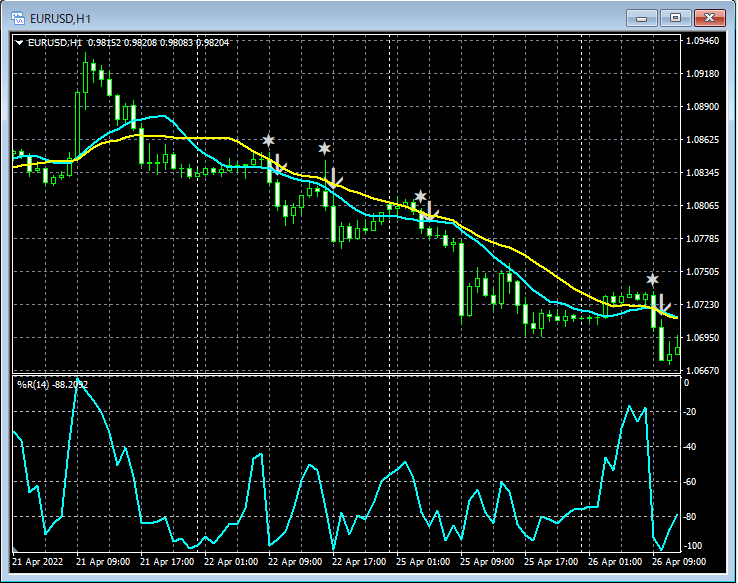
Task: Select the star marker near 25 Apr 01:00
Action: coord(420,196)
